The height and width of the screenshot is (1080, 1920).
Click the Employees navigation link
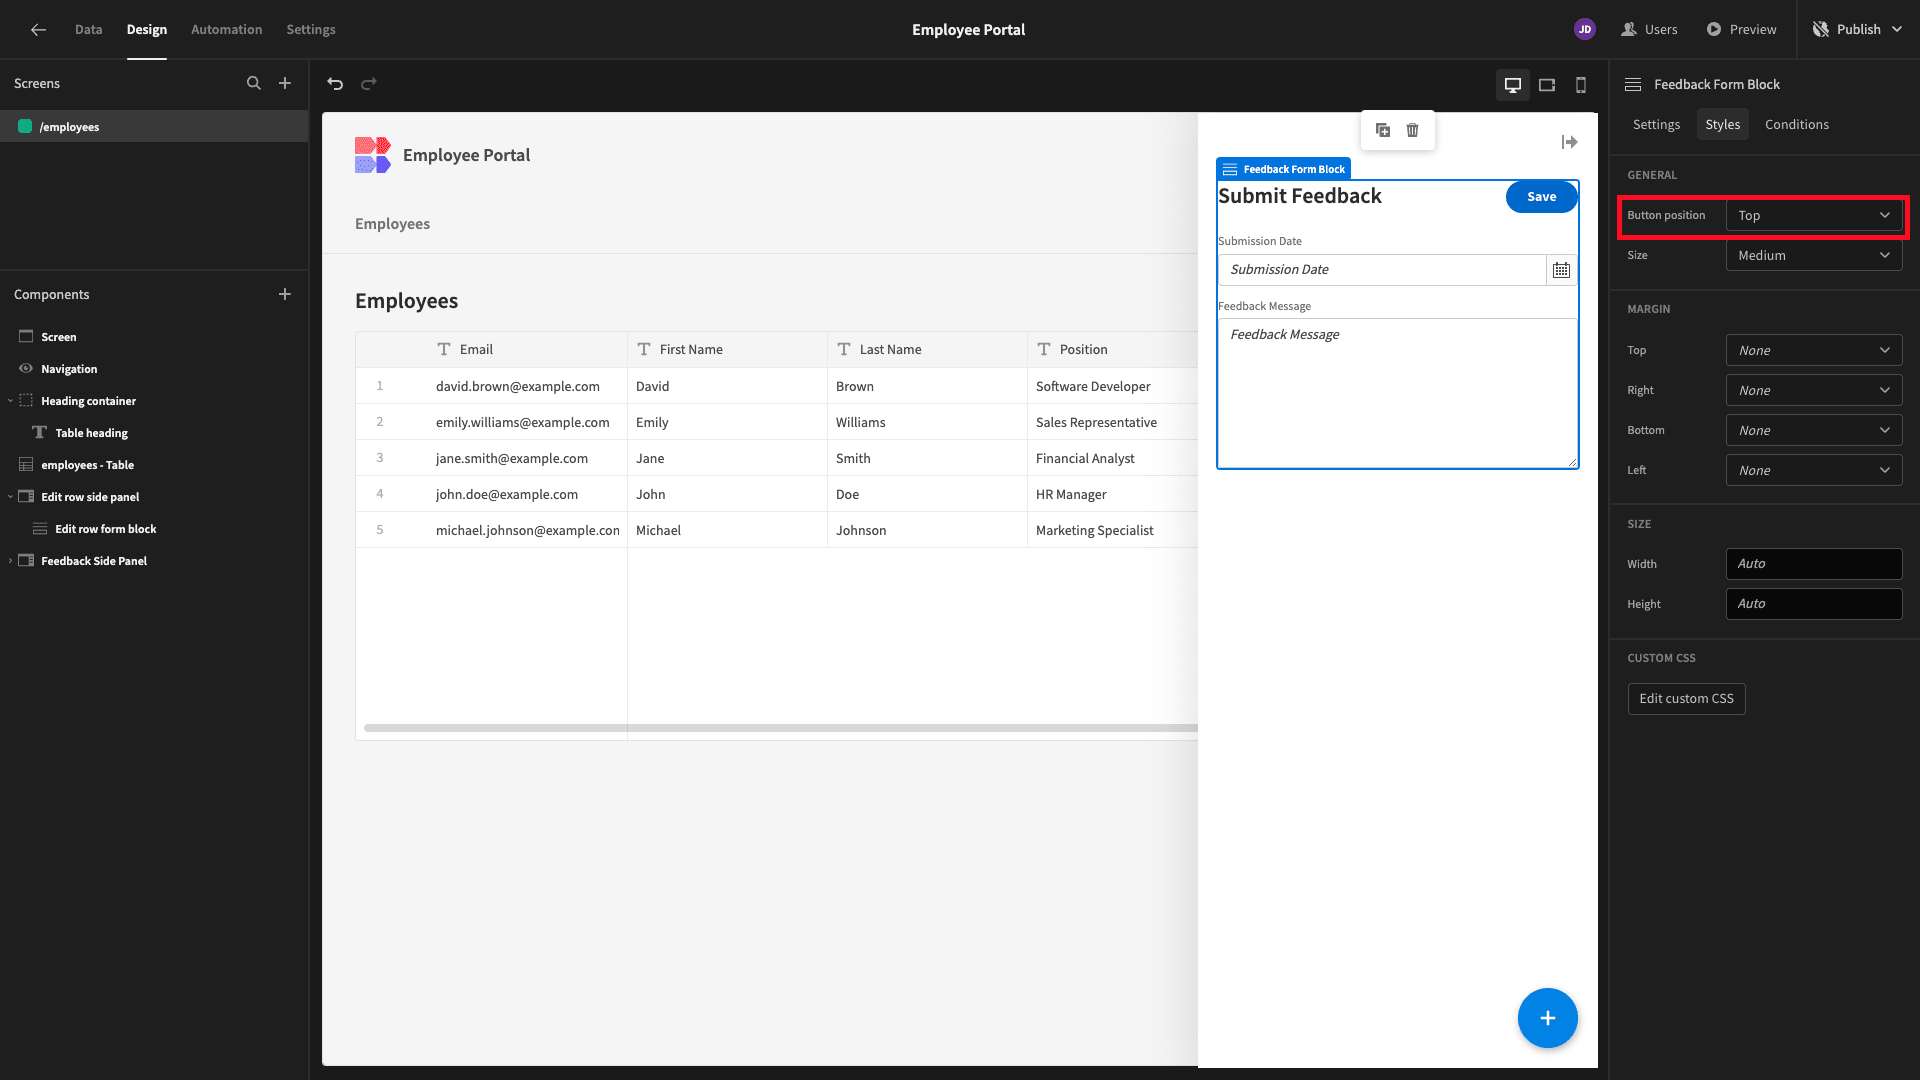click(392, 224)
